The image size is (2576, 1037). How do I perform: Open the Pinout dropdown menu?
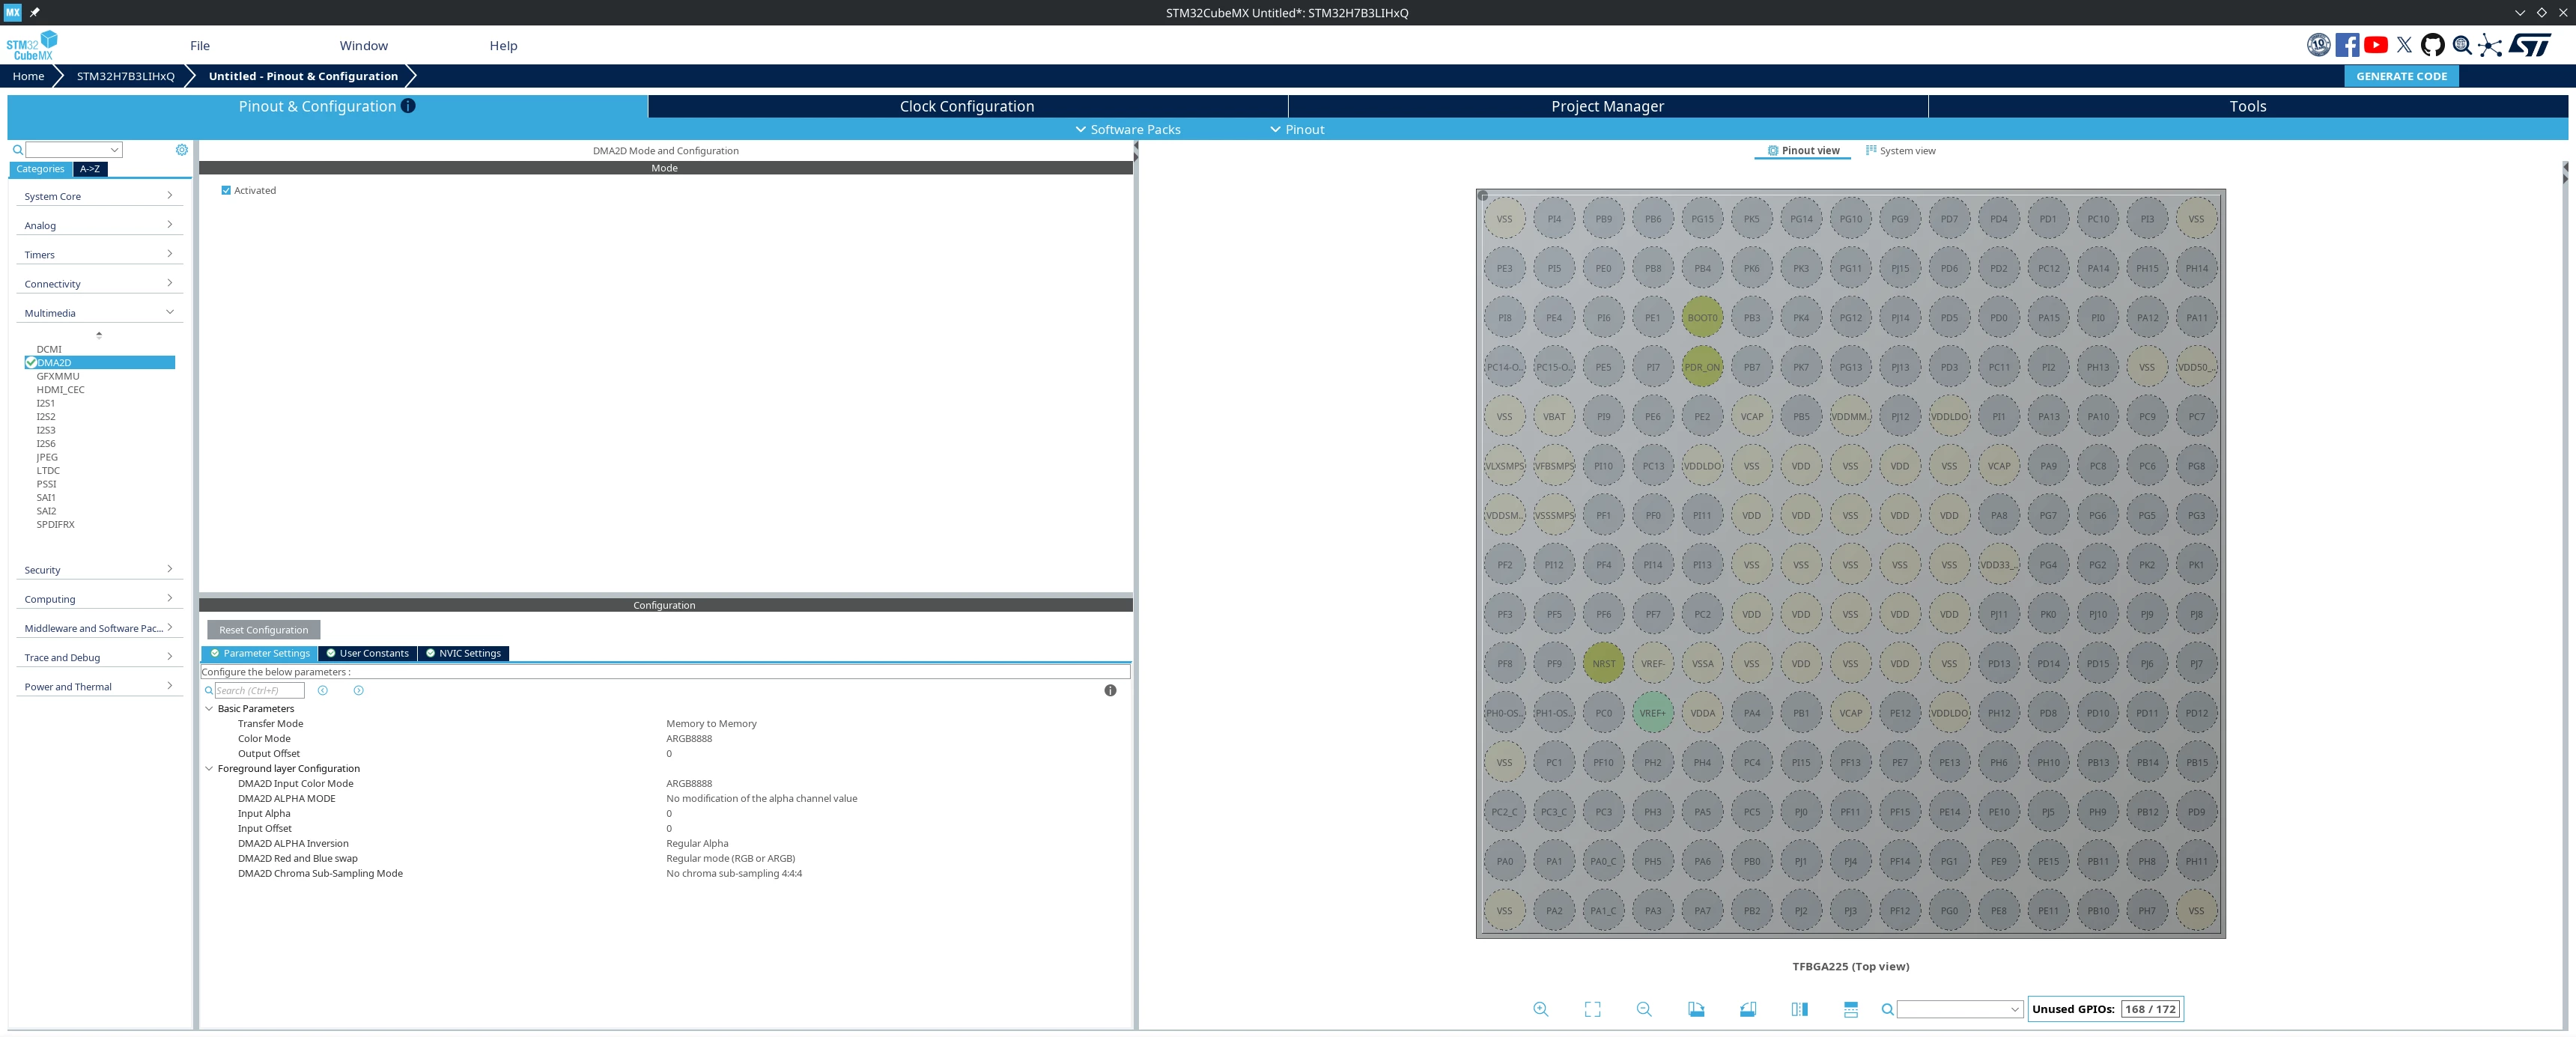pyautogui.click(x=1296, y=129)
